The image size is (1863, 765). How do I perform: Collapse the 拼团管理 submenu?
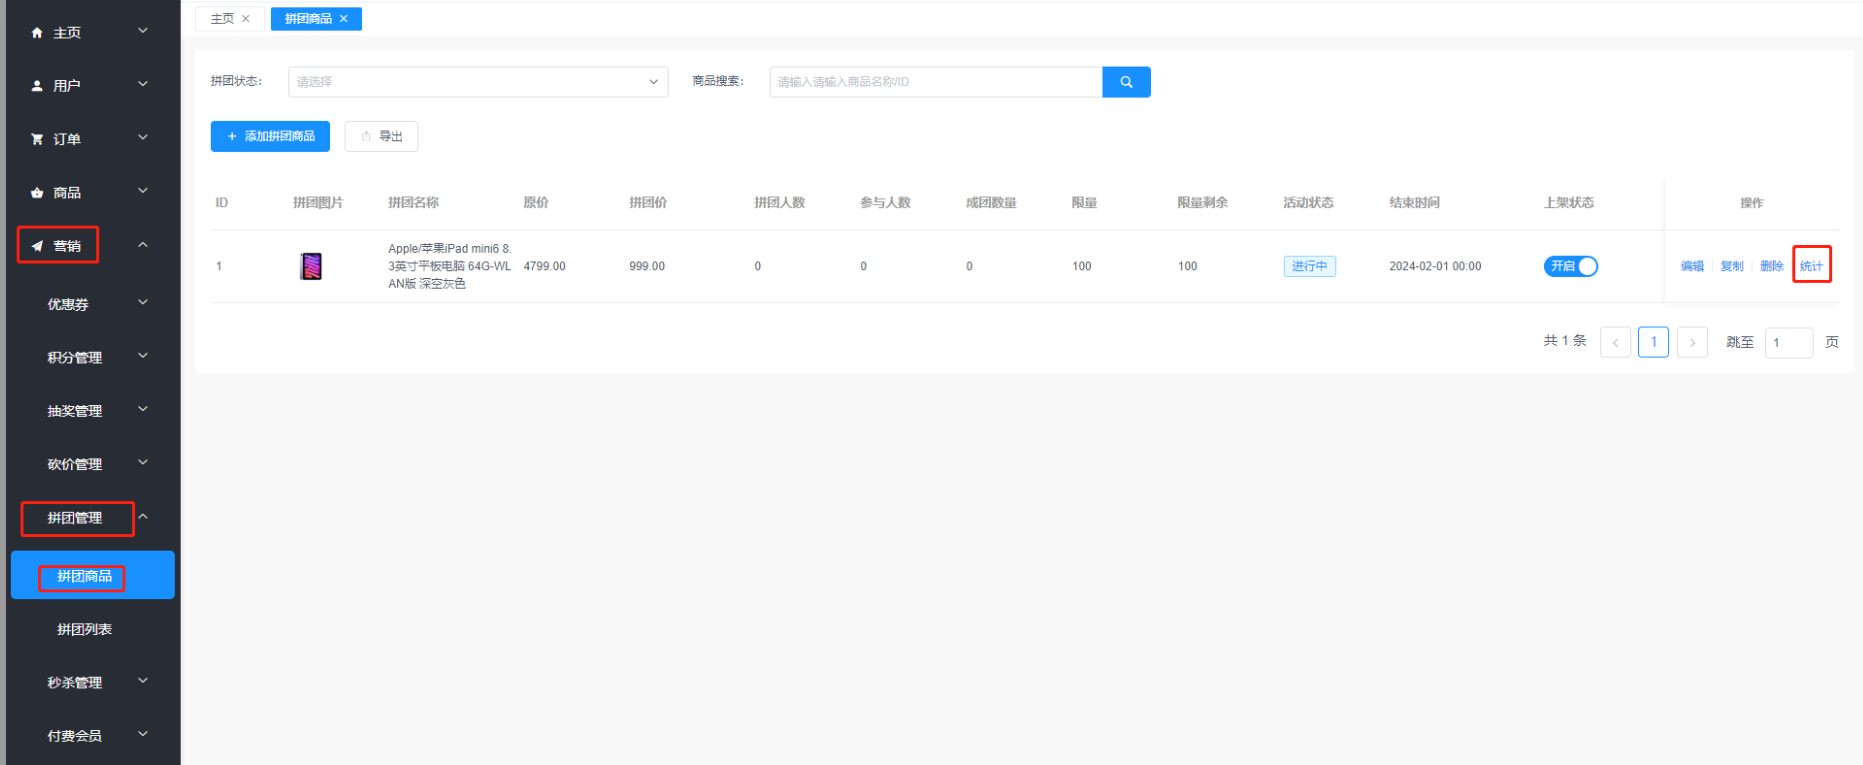(143, 517)
